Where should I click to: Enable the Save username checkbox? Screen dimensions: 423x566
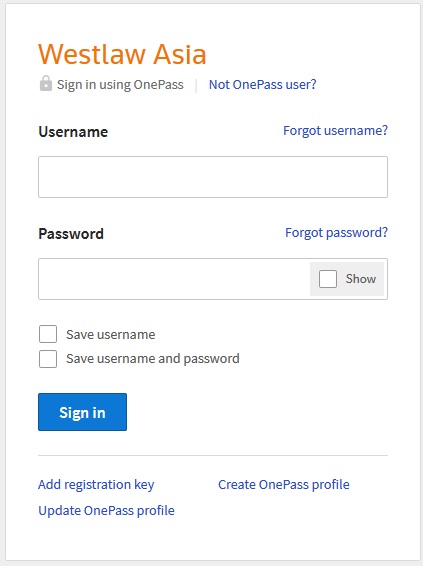48,334
